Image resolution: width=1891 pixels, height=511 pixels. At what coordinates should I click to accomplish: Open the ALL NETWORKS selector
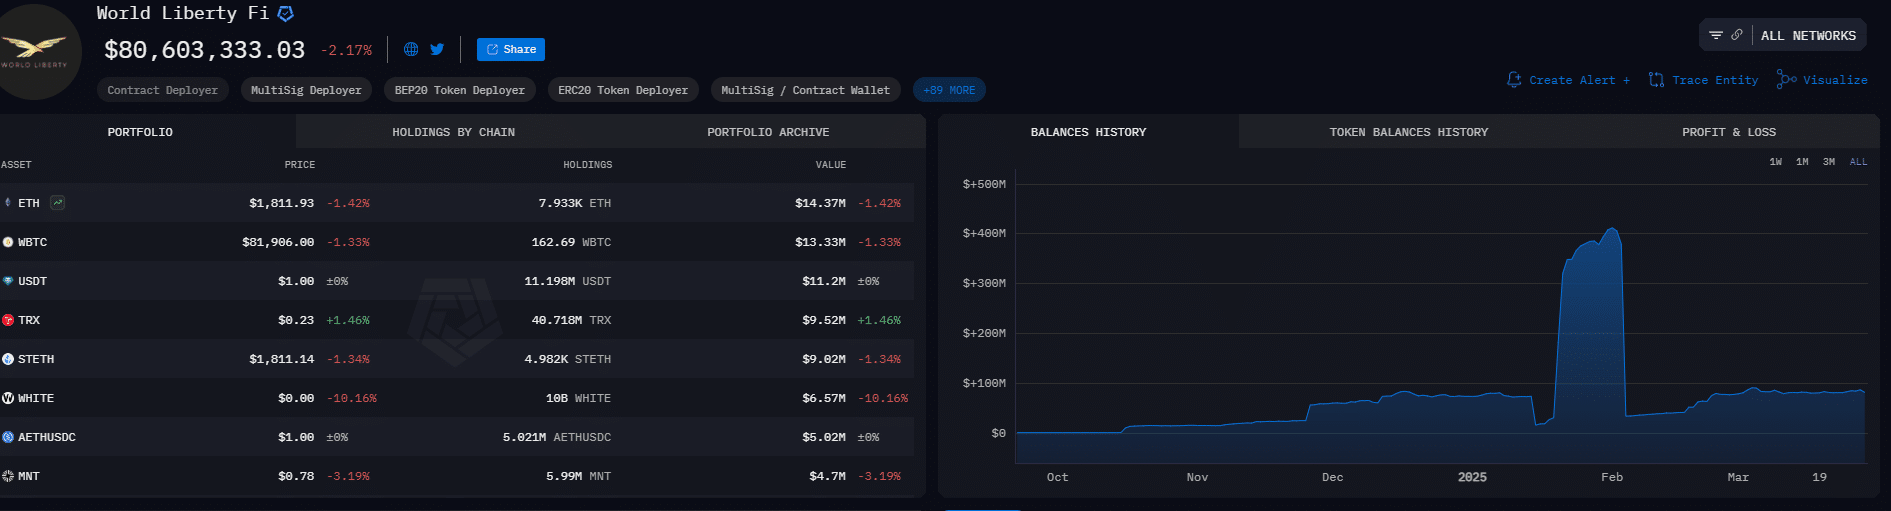pos(1808,35)
